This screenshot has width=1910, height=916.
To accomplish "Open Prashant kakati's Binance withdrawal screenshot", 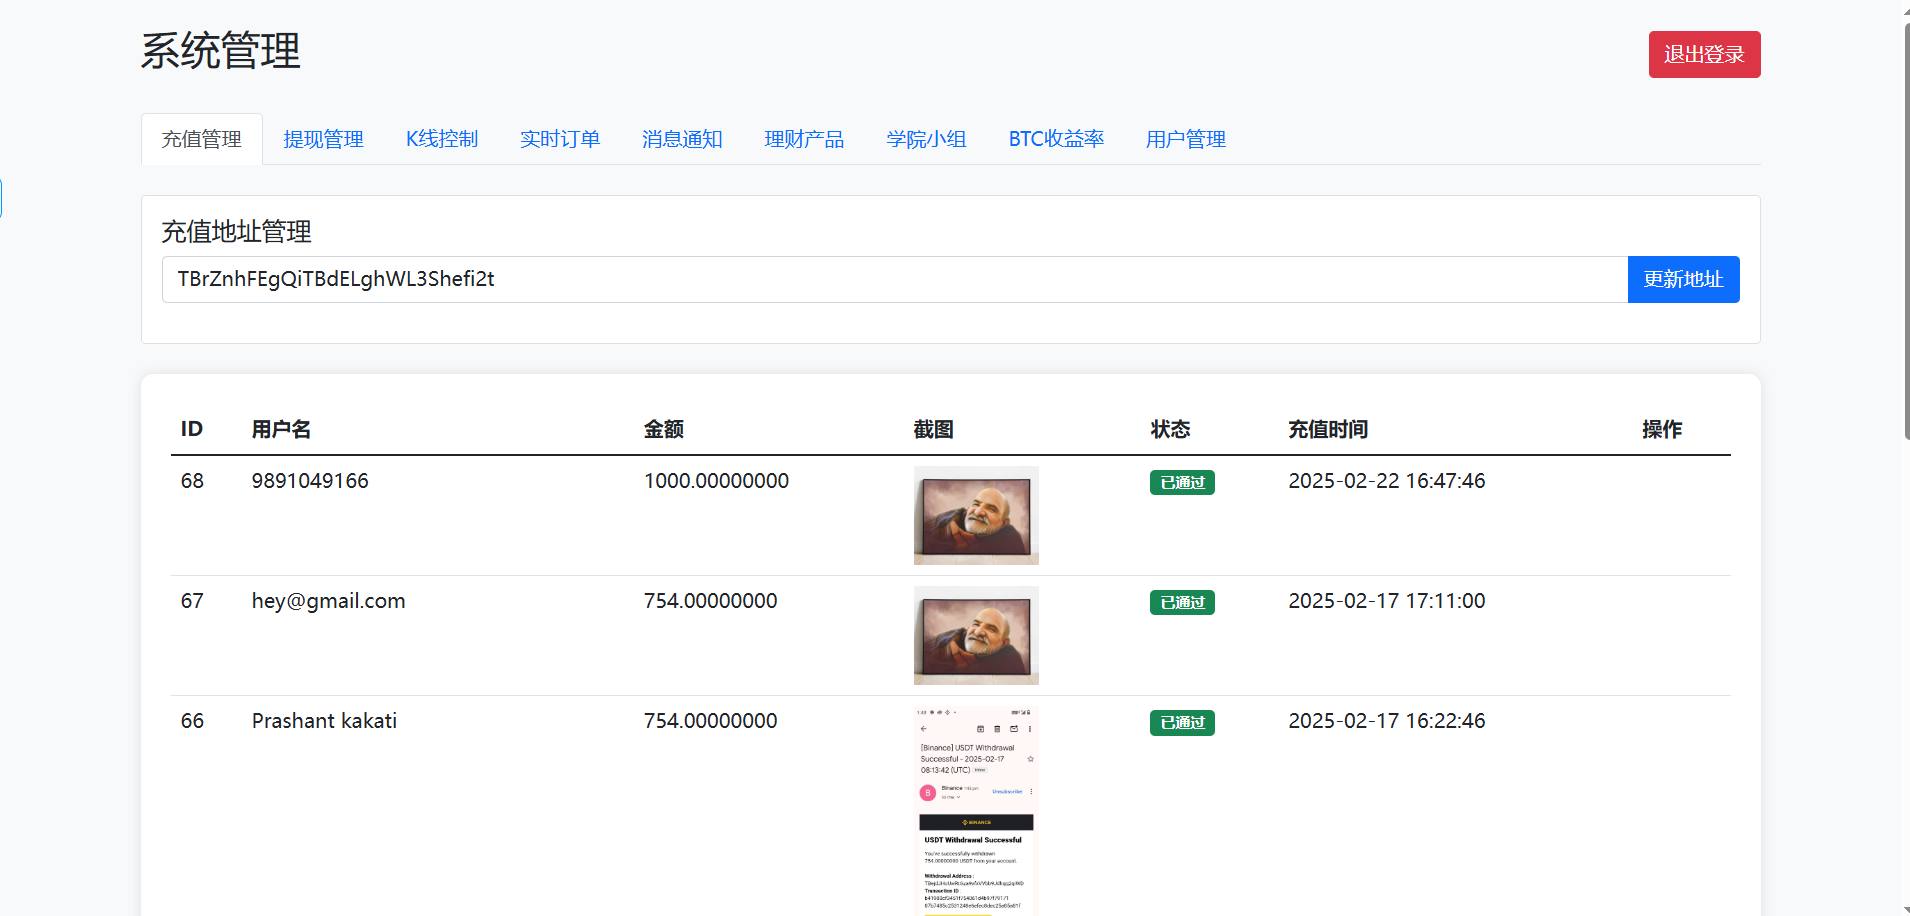I will click(x=975, y=810).
